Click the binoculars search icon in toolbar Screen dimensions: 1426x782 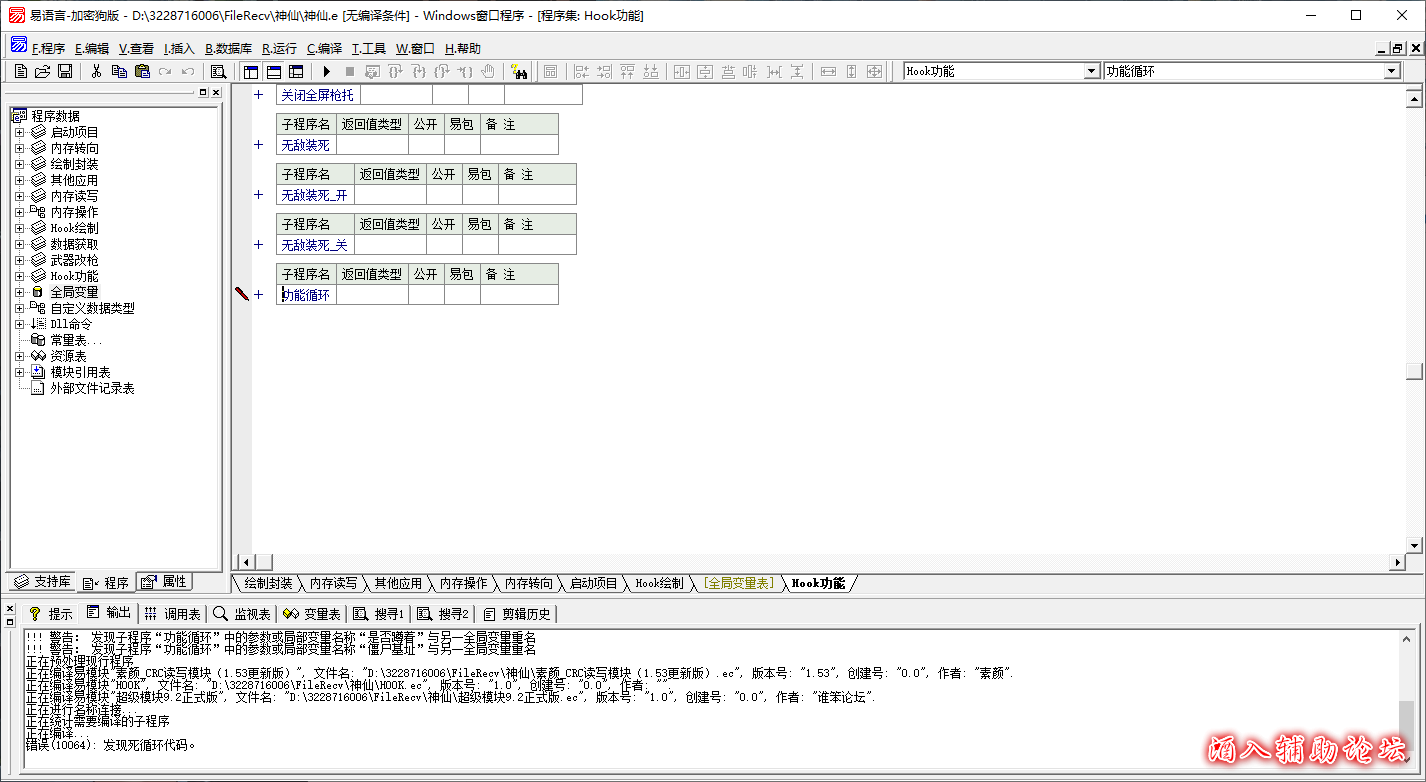click(518, 71)
